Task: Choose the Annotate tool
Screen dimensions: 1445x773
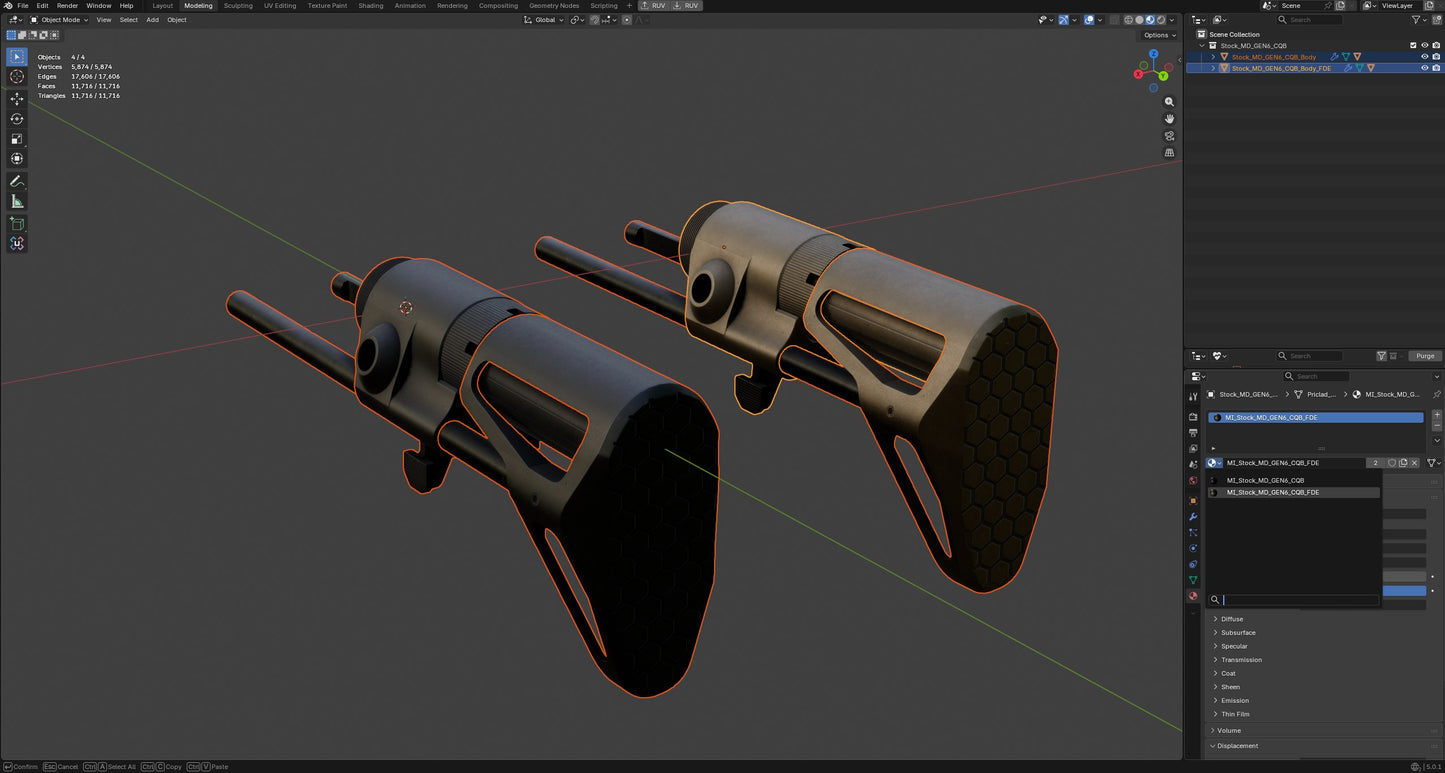Action: (17, 181)
